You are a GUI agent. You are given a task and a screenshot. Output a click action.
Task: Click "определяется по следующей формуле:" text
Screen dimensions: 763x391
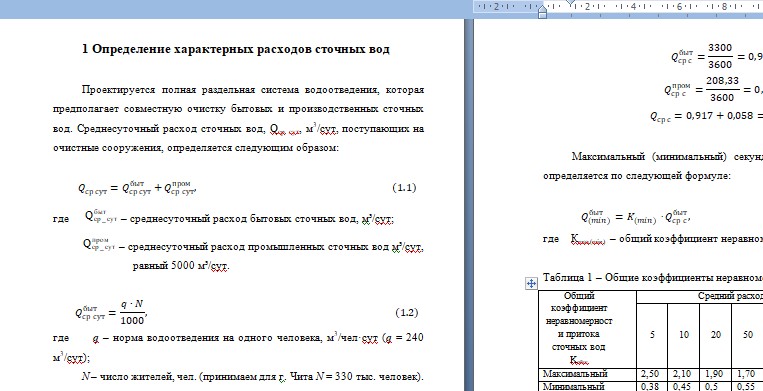coord(636,176)
